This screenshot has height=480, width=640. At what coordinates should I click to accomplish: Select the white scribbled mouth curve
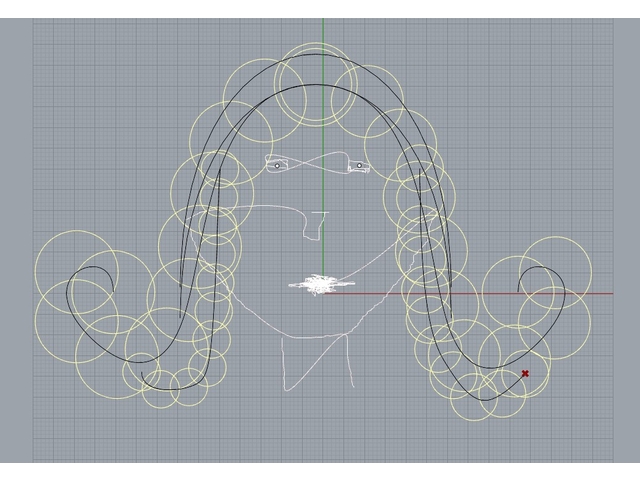coord(321,284)
